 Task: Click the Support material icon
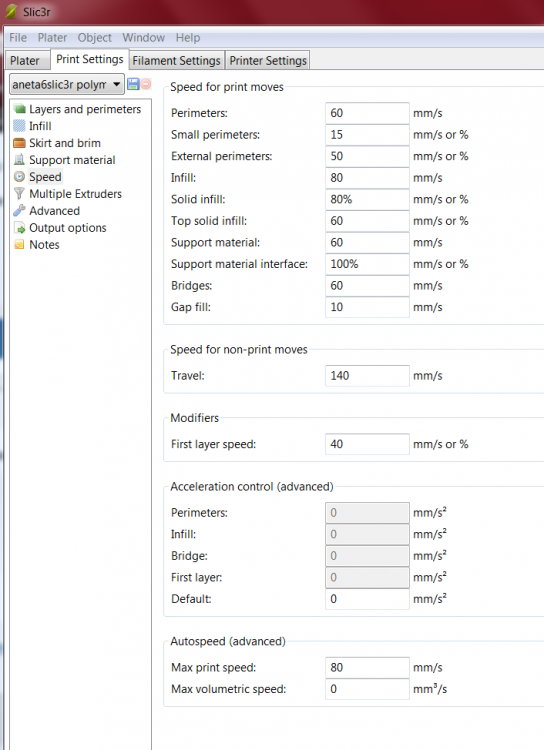pyautogui.click(x=19, y=160)
